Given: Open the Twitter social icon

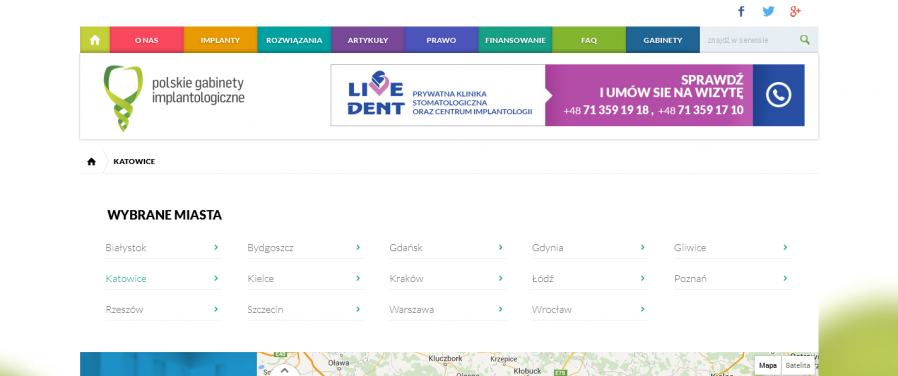Looking at the screenshot, I should (769, 11).
